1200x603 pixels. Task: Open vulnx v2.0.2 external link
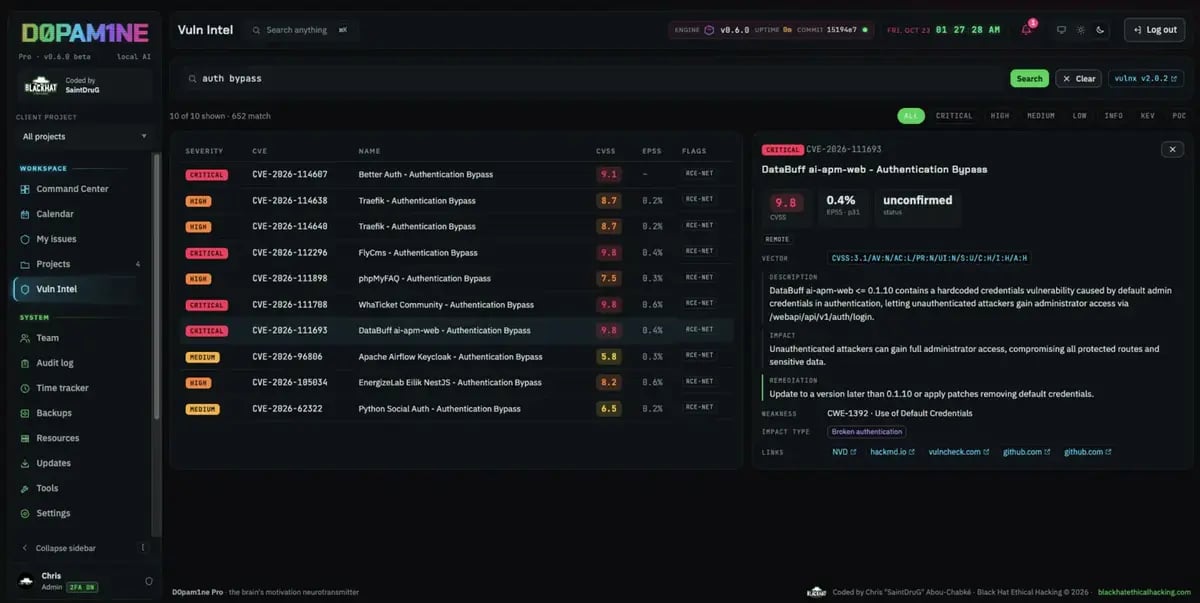1146,78
